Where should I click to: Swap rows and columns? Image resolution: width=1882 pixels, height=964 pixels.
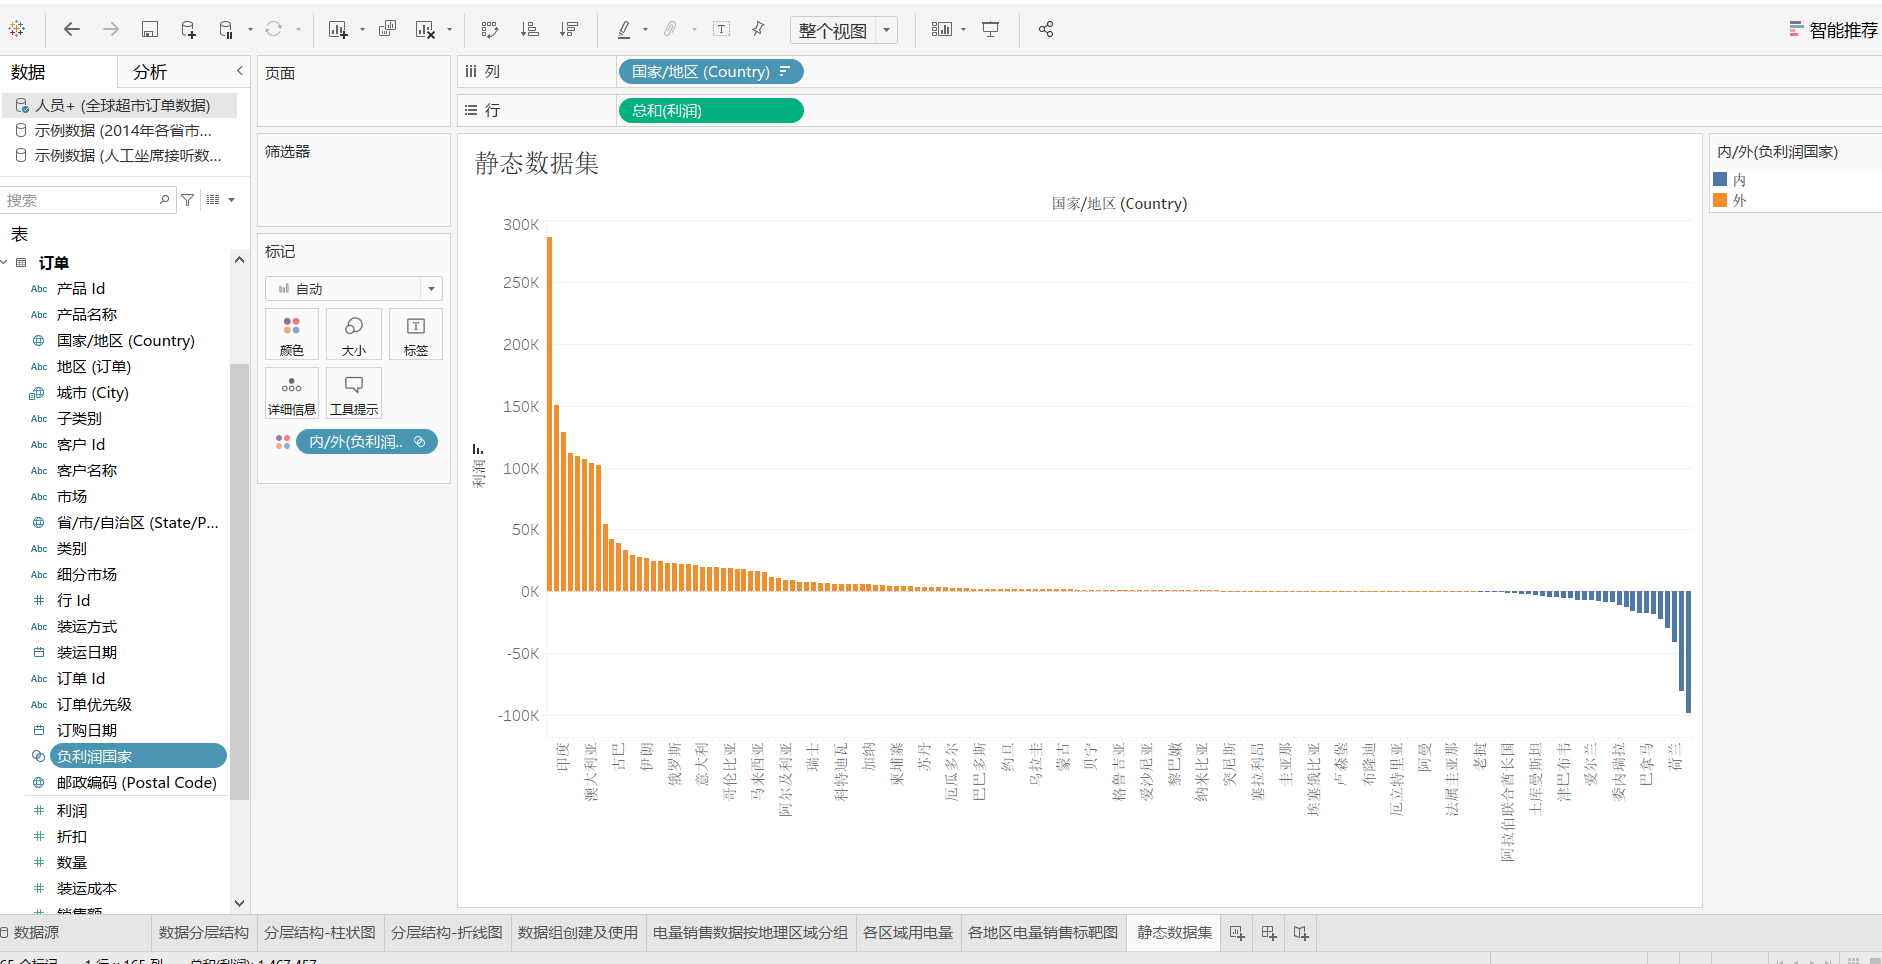click(490, 29)
